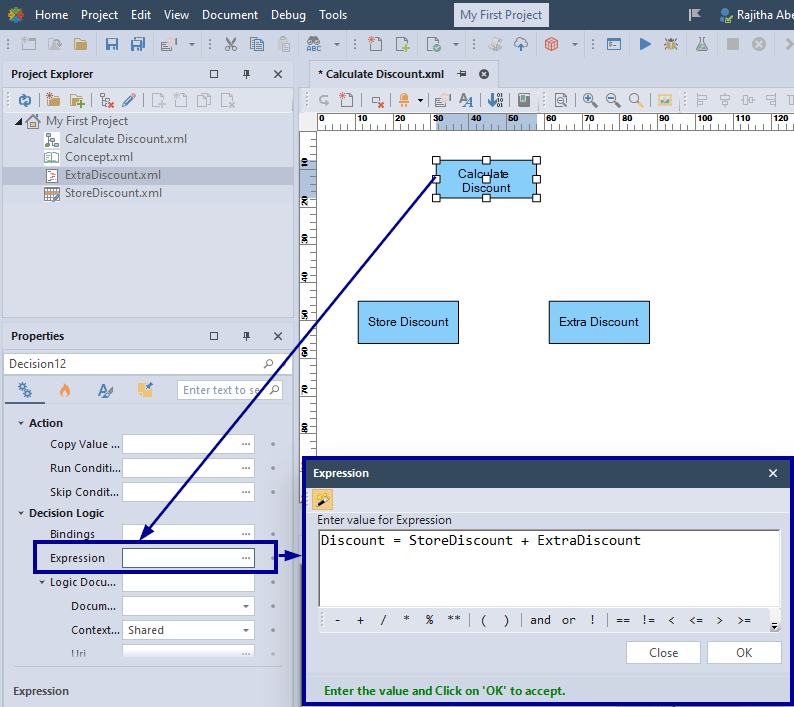
Task: Switch to the fire icon properties tab
Action: pyautogui.click(x=65, y=390)
